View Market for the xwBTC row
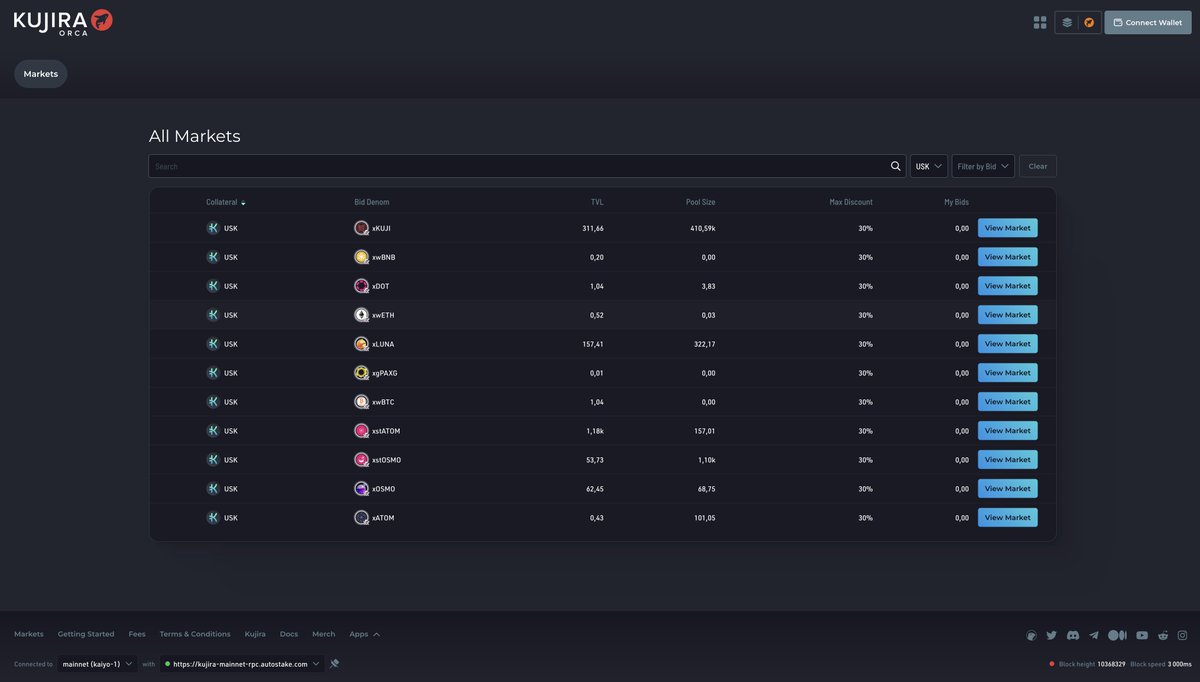 click(1008, 402)
